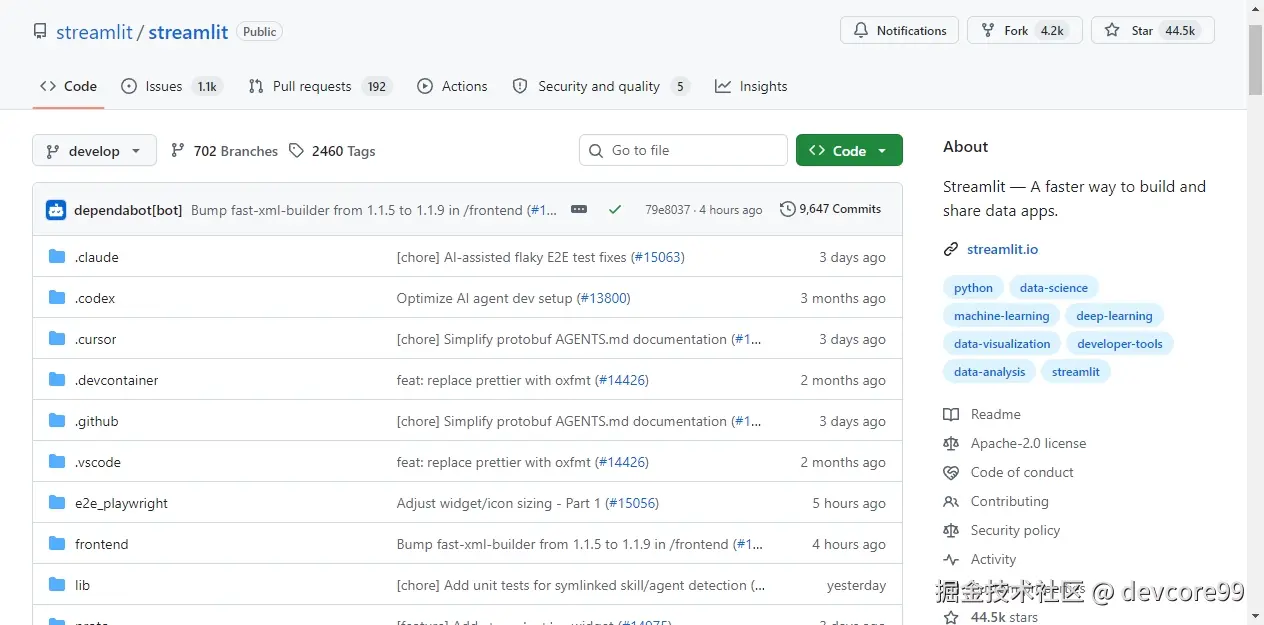Viewport: 1264px width, 625px height.
Task: Expand the develop branch dropdown
Action: point(94,151)
